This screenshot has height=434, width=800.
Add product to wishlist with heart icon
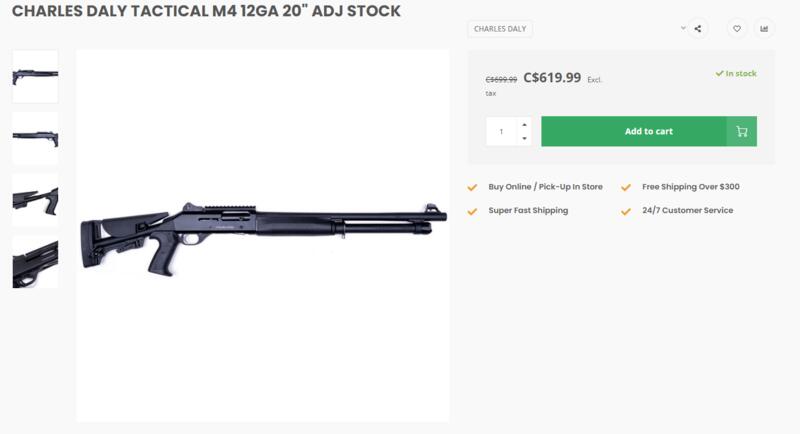click(x=736, y=29)
